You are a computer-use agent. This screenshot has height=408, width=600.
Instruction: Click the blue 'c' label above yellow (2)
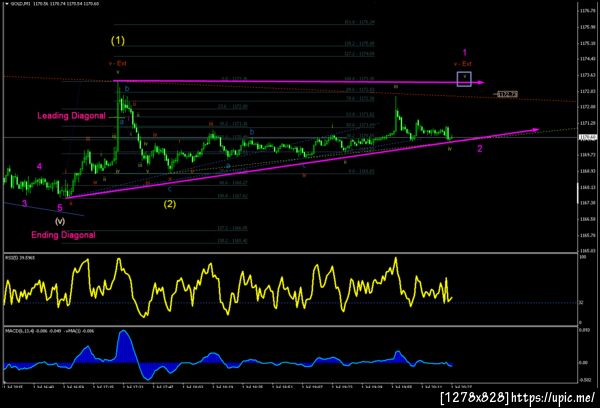click(x=170, y=189)
